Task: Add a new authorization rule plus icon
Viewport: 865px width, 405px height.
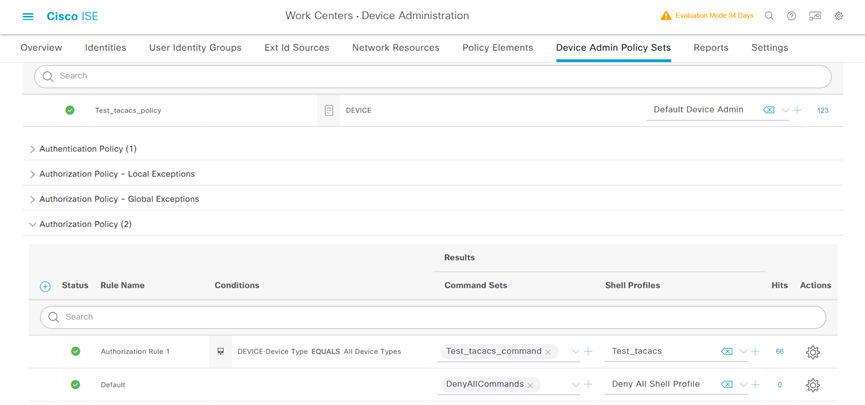Action: pos(45,286)
